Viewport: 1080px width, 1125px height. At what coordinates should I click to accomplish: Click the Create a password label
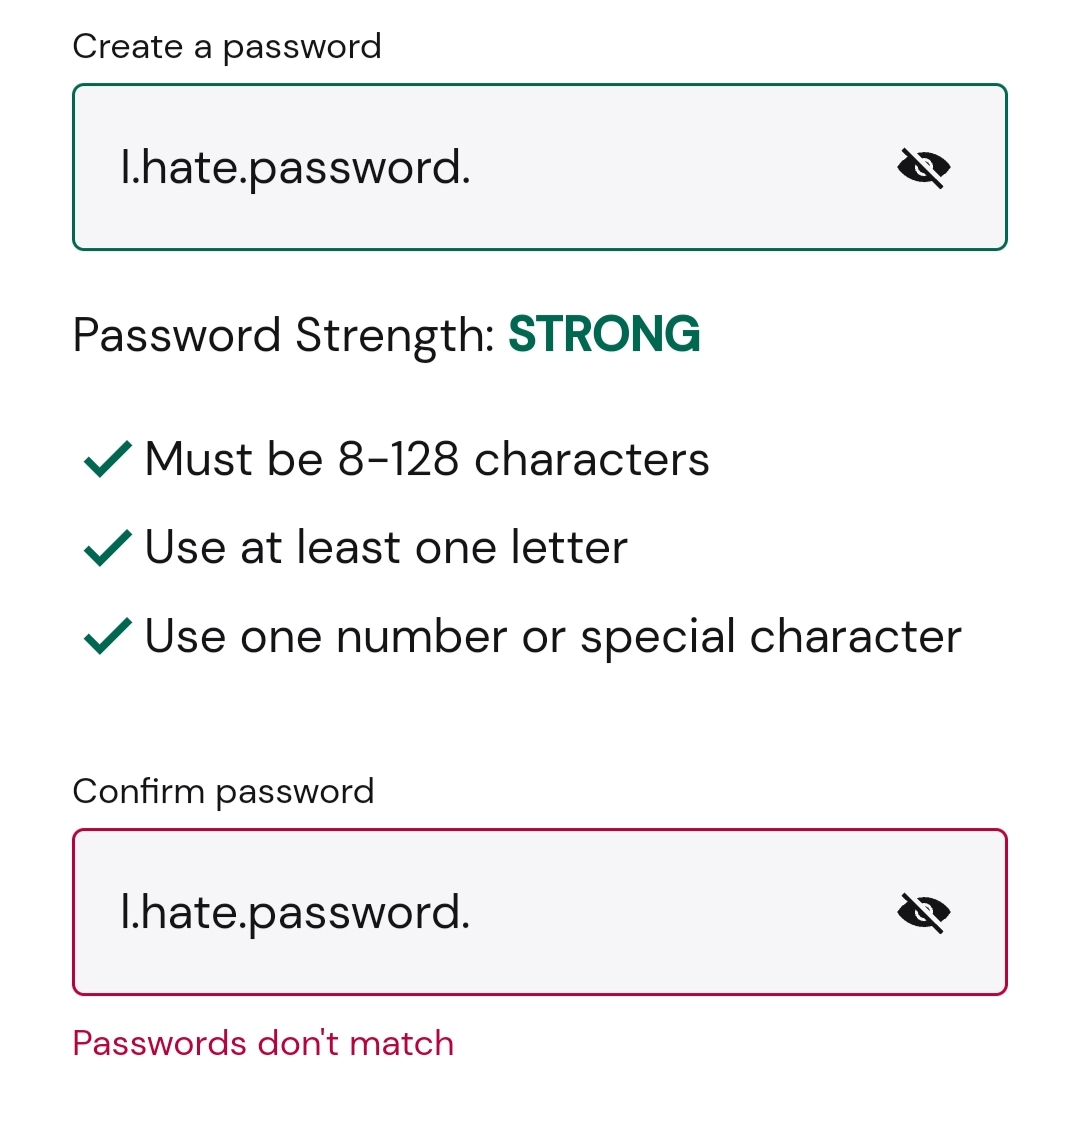click(227, 47)
